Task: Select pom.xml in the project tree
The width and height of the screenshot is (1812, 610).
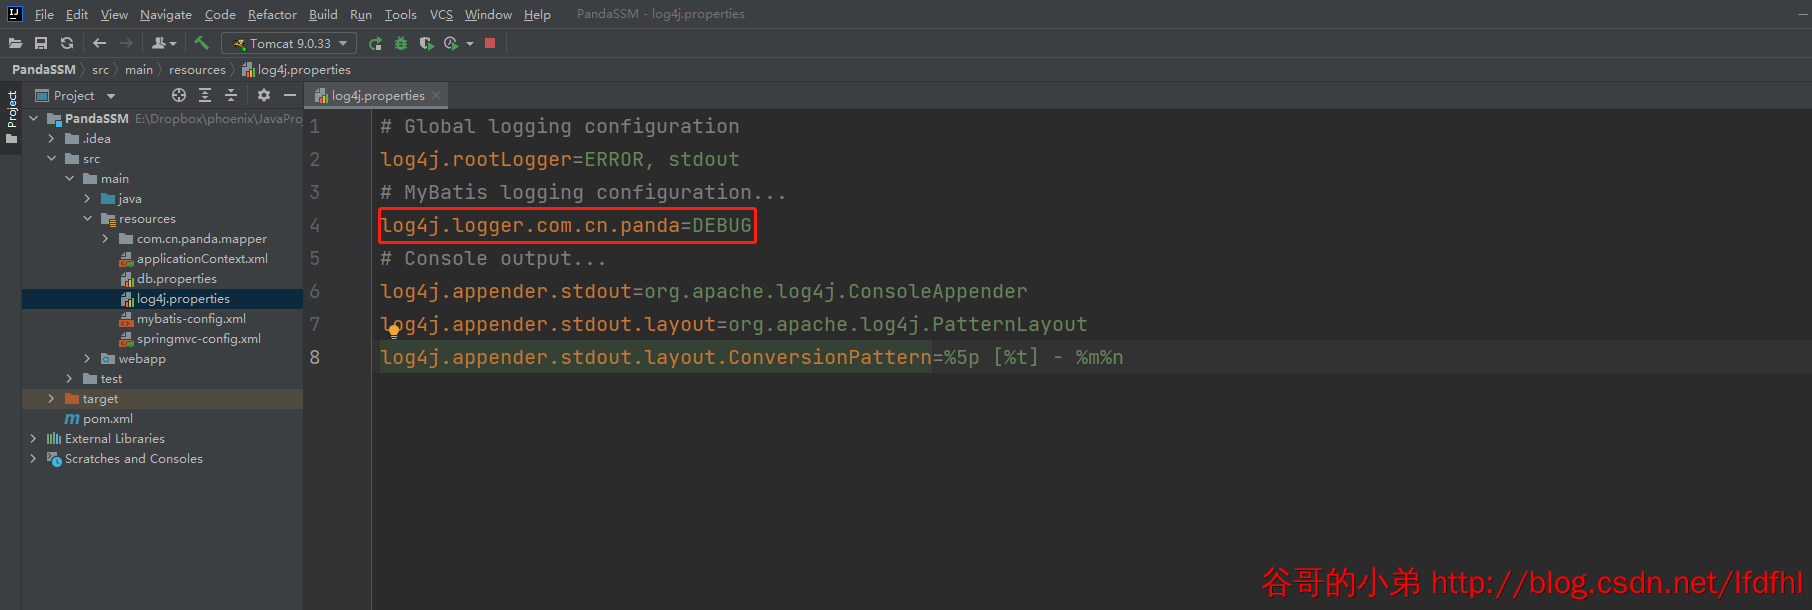Action: coord(107,418)
